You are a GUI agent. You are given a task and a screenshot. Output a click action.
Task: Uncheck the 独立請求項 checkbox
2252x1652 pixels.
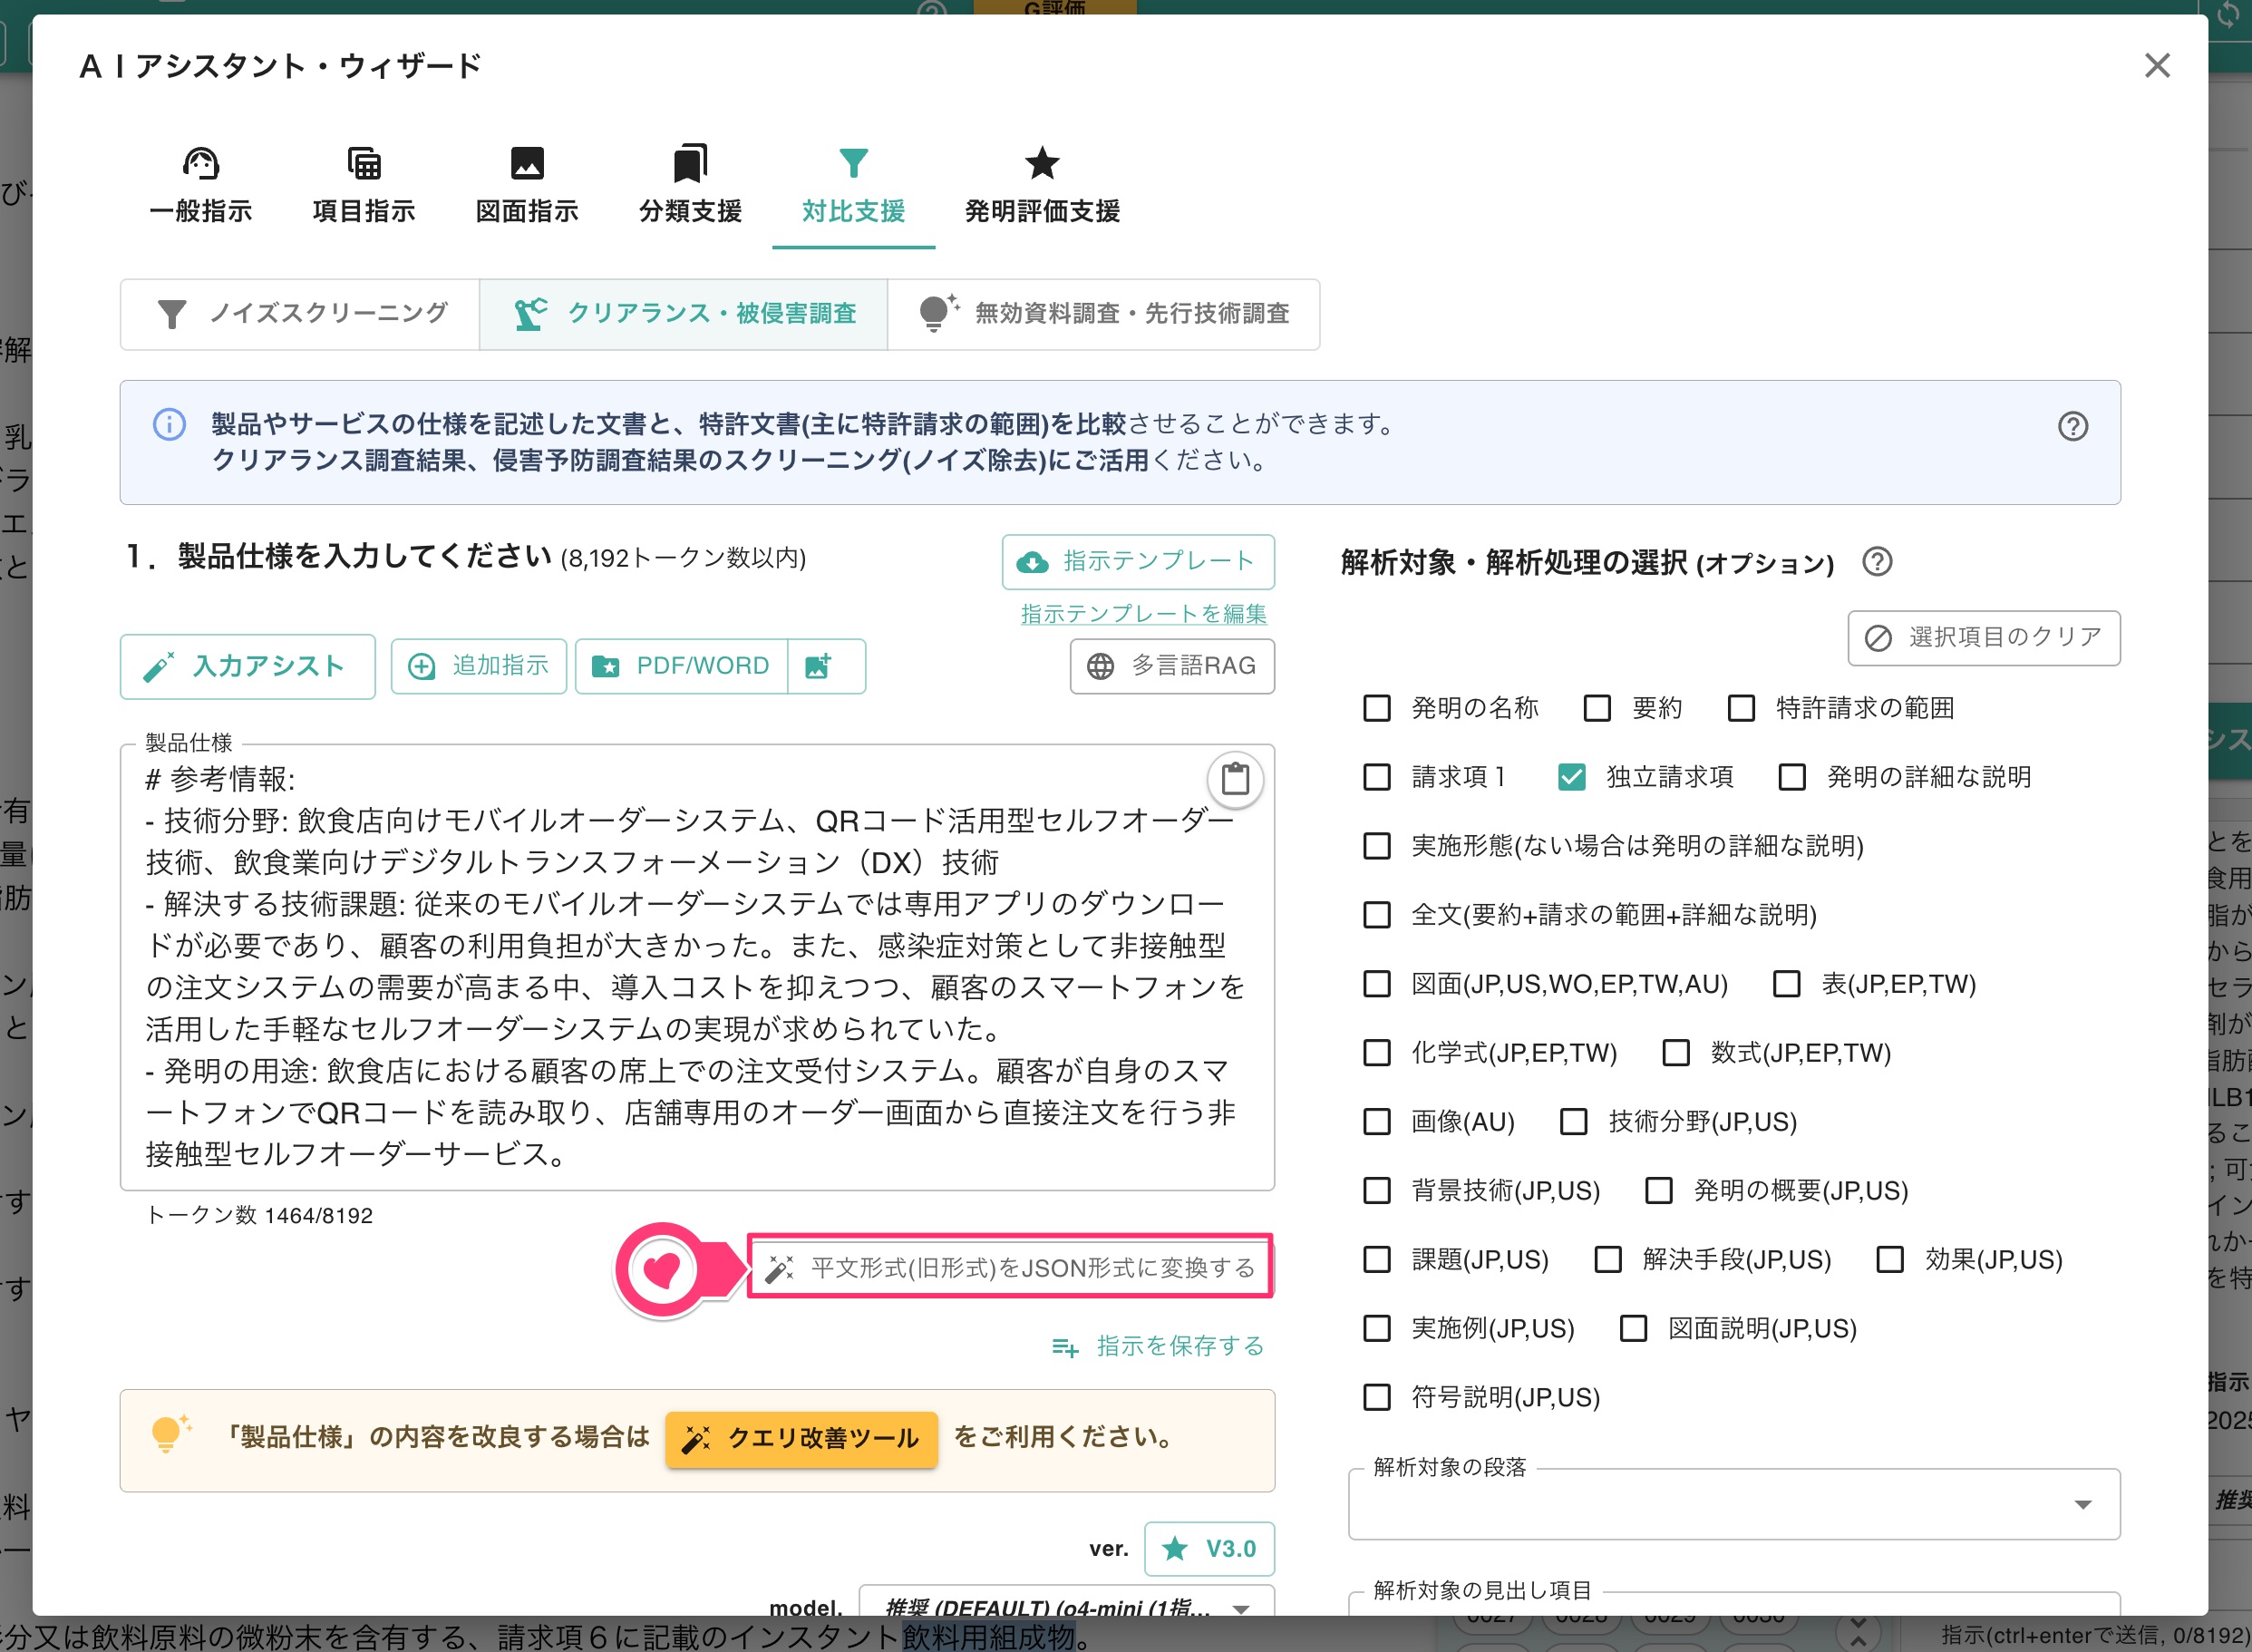(1571, 778)
